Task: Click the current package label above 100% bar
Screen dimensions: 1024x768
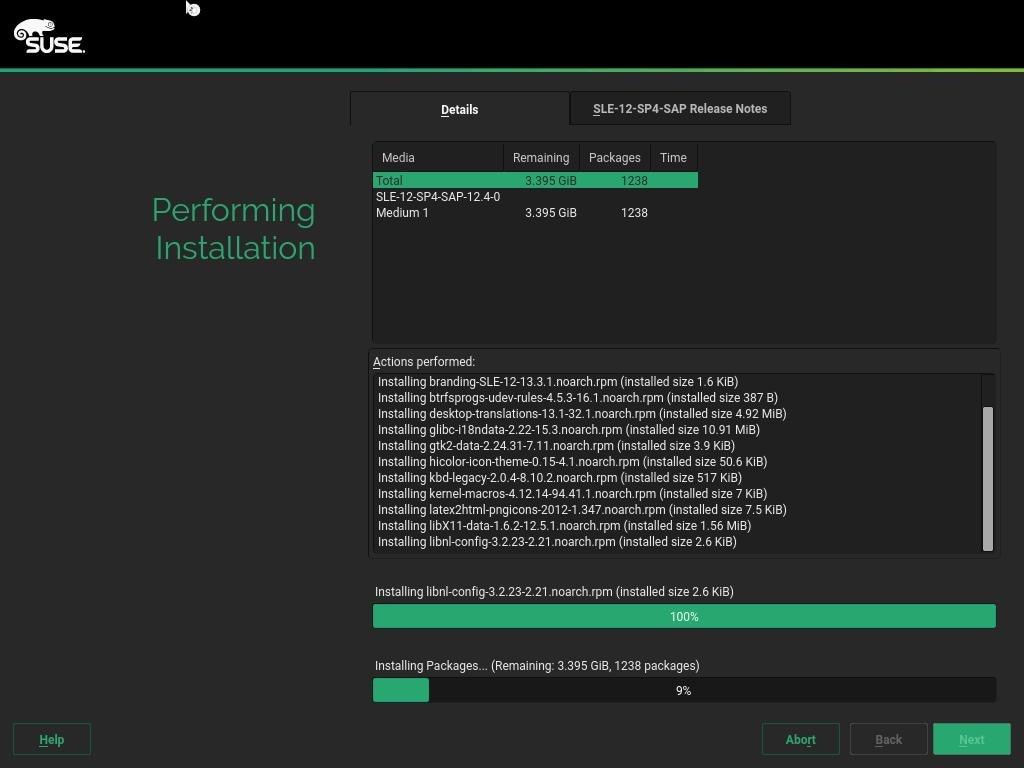Action: 554,592
